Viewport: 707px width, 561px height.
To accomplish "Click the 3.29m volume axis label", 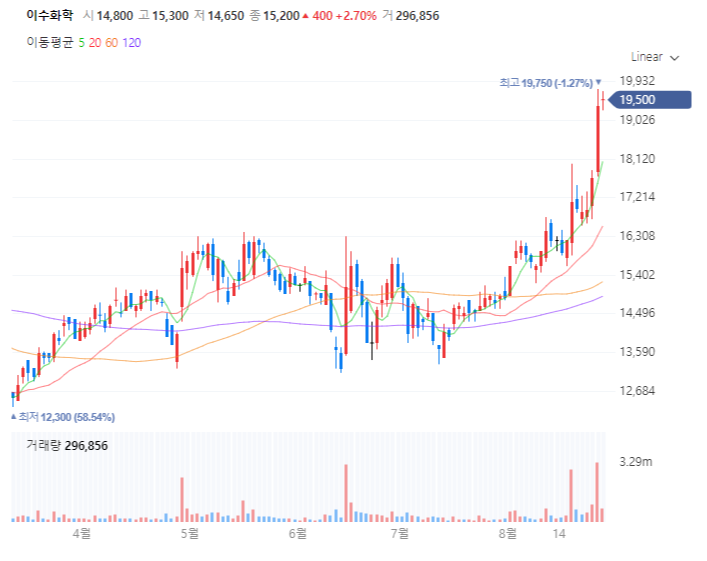I will (x=636, y=462).
